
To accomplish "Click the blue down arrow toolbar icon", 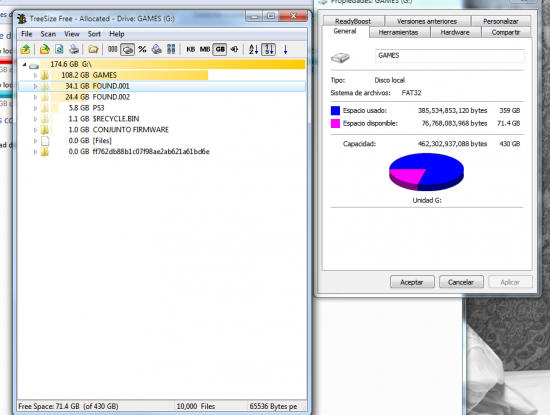I will point(286,49).
